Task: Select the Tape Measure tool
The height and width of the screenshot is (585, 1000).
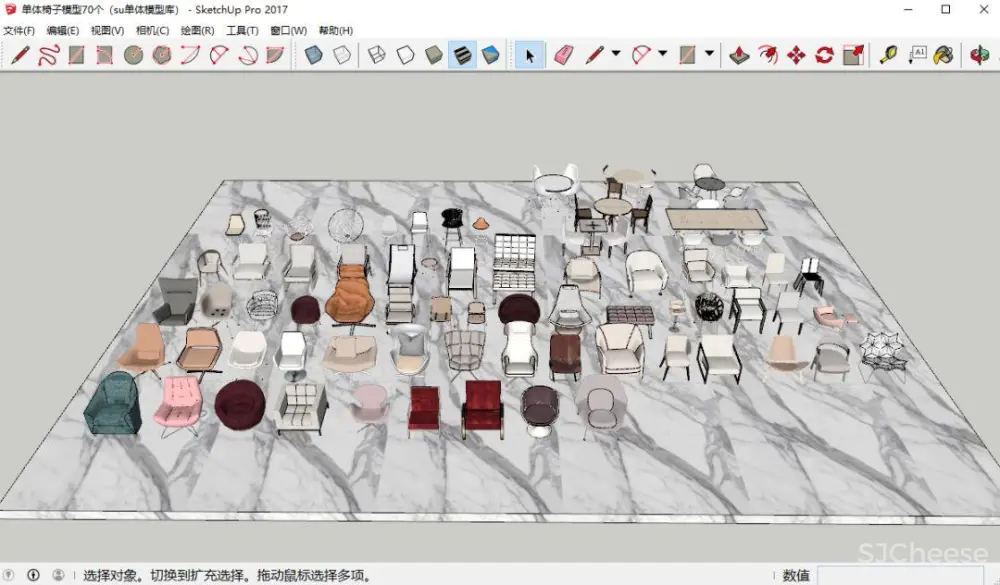Action: (x=887, y=54)
